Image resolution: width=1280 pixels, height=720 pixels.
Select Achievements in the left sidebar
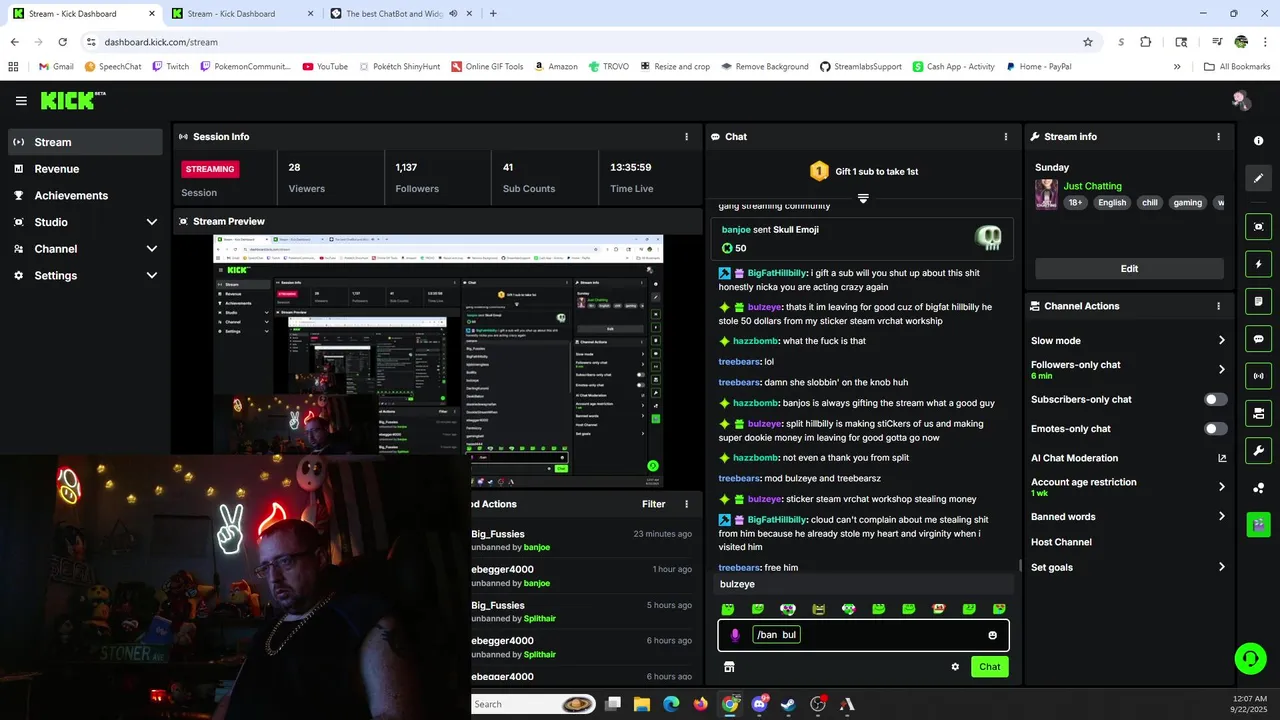85,195
